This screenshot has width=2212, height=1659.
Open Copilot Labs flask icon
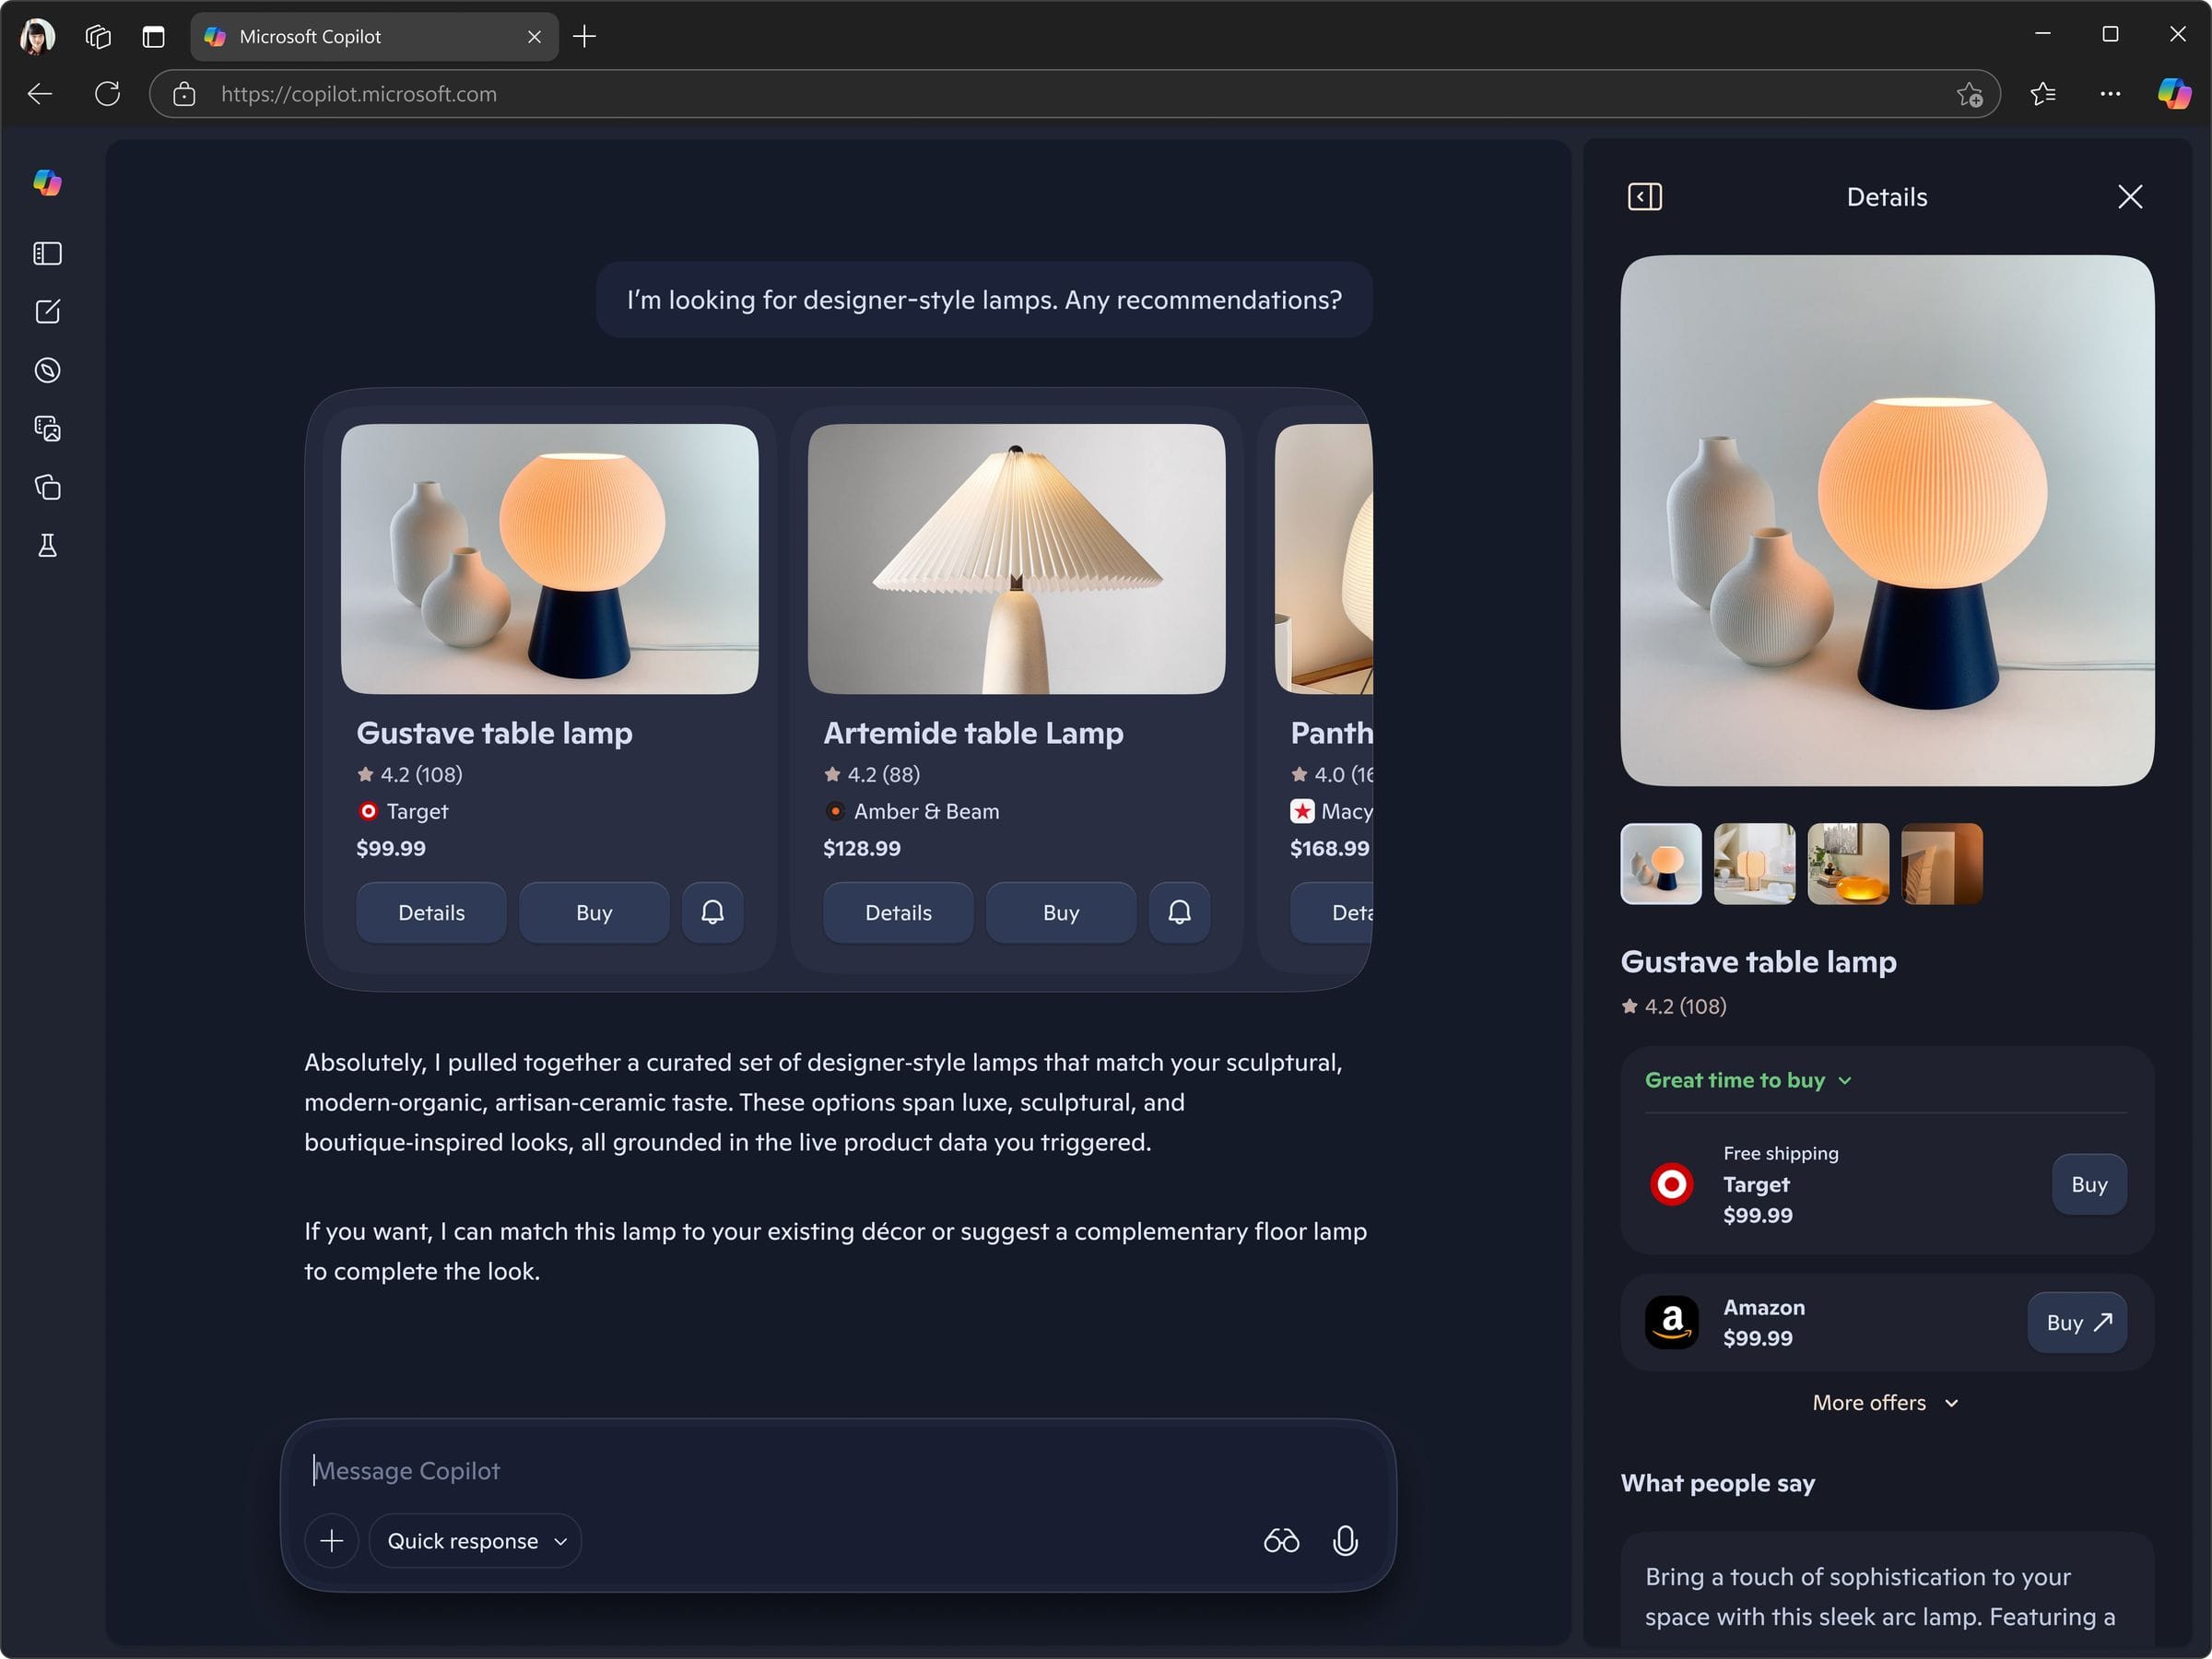[x=47, y=546]
